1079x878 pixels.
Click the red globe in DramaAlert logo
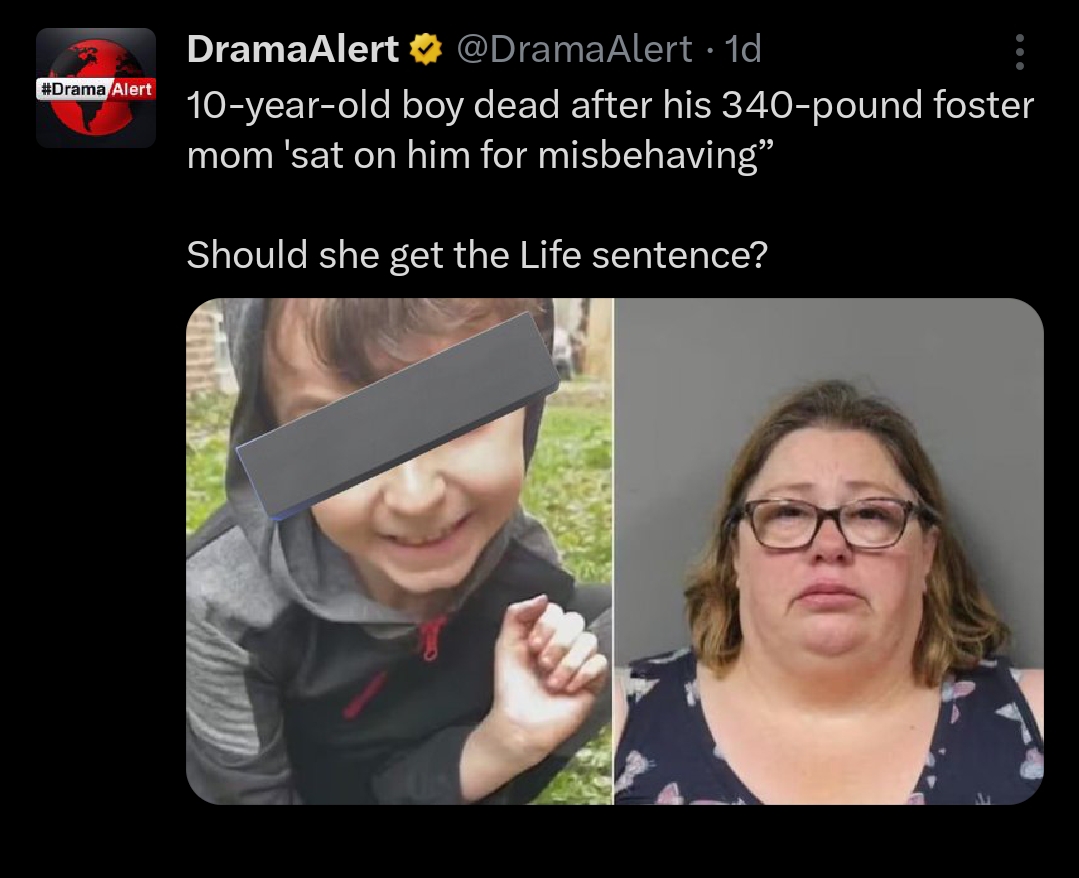pyautogui.click(x=96, y=87)
